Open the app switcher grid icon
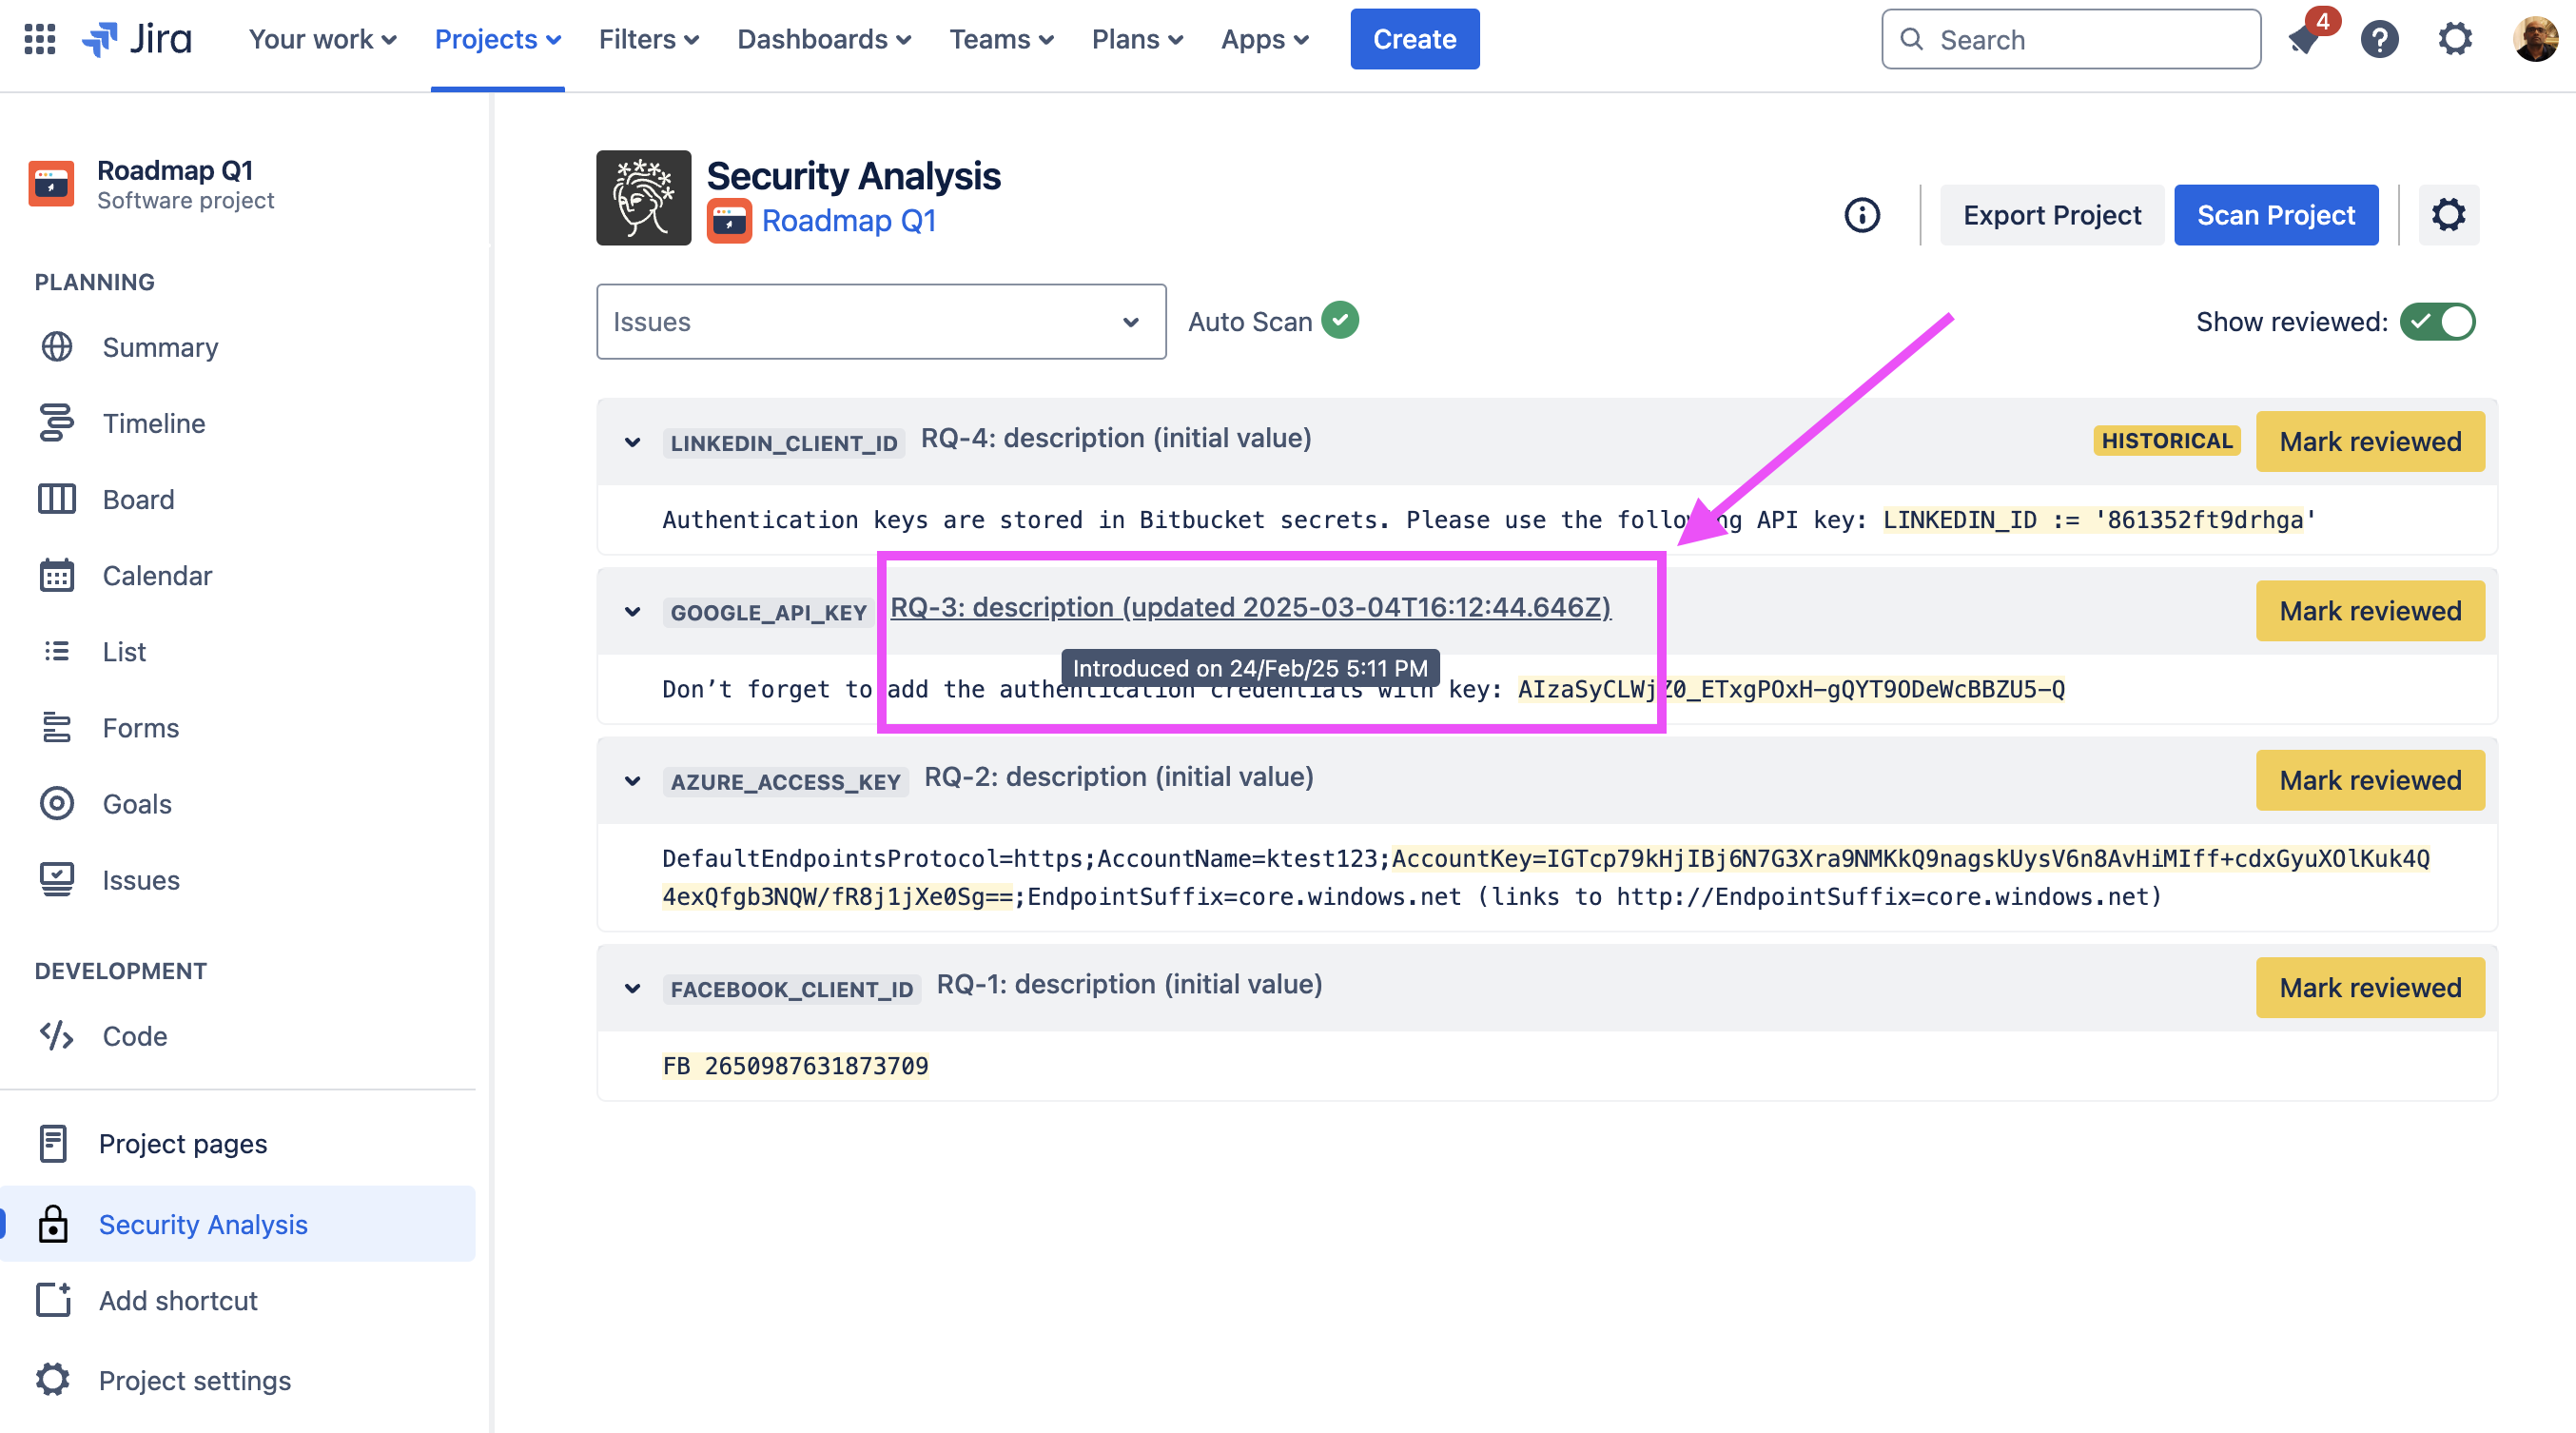This screenshot has height=1433, width=2576. [x=40, y=39]
